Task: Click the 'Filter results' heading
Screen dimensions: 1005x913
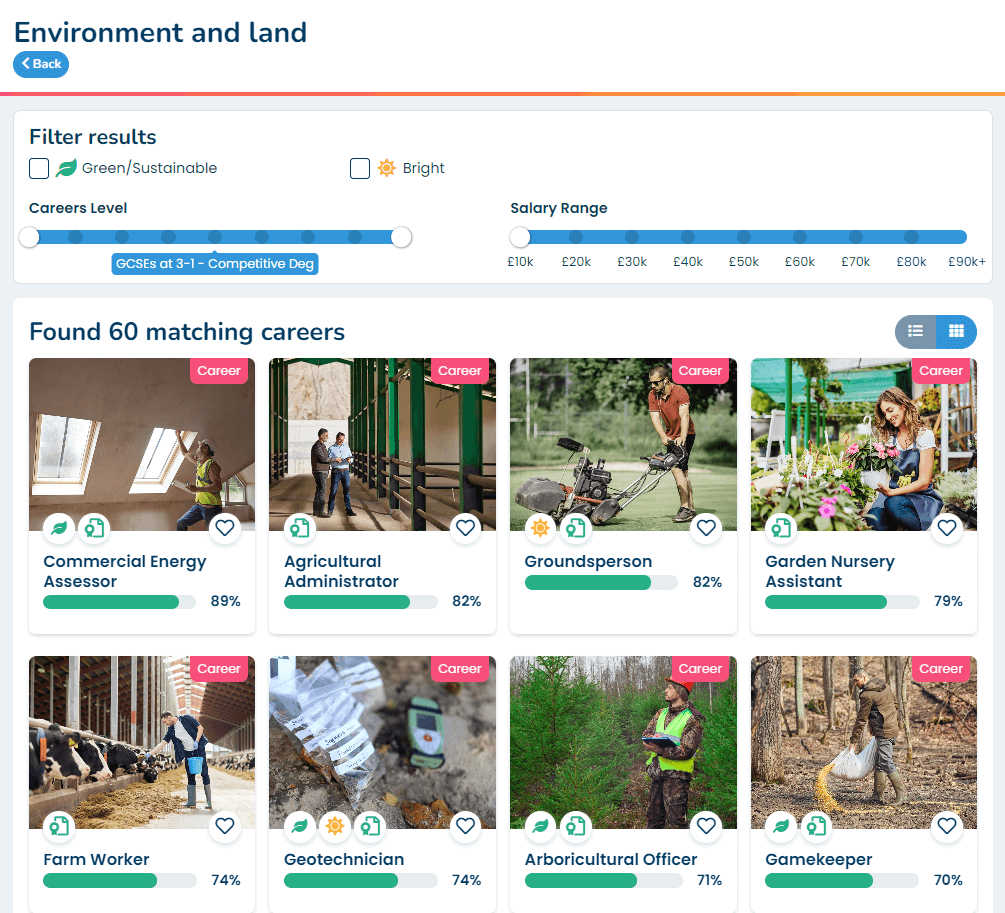Action: pyautogui.click(x=93, y=137)
